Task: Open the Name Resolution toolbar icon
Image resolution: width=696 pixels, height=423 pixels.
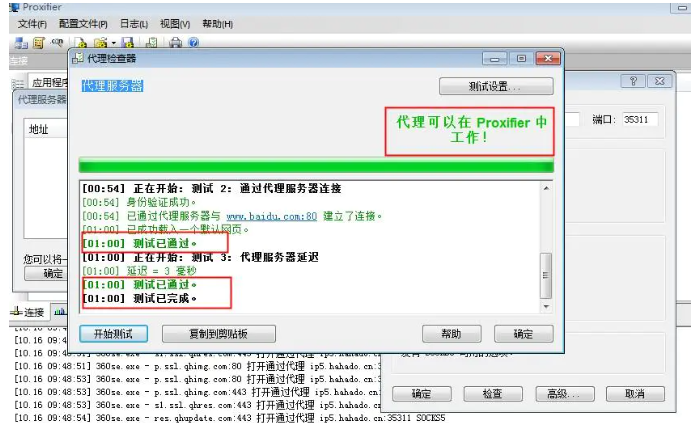Action: pyautogui.click(x=57, y=43)
